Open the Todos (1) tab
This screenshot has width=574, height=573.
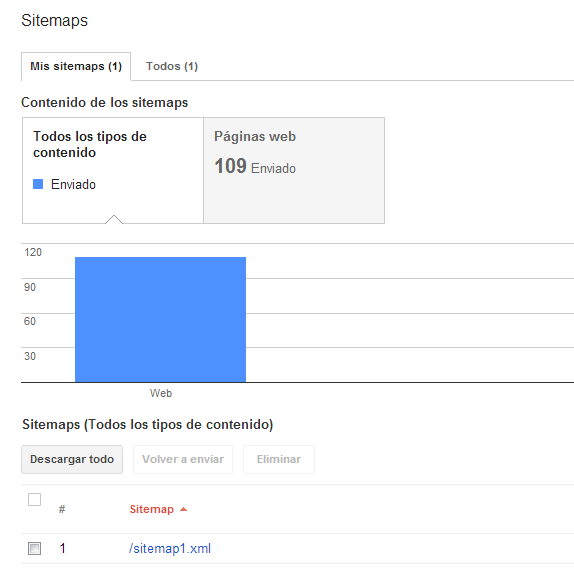(x=172, y=66)
